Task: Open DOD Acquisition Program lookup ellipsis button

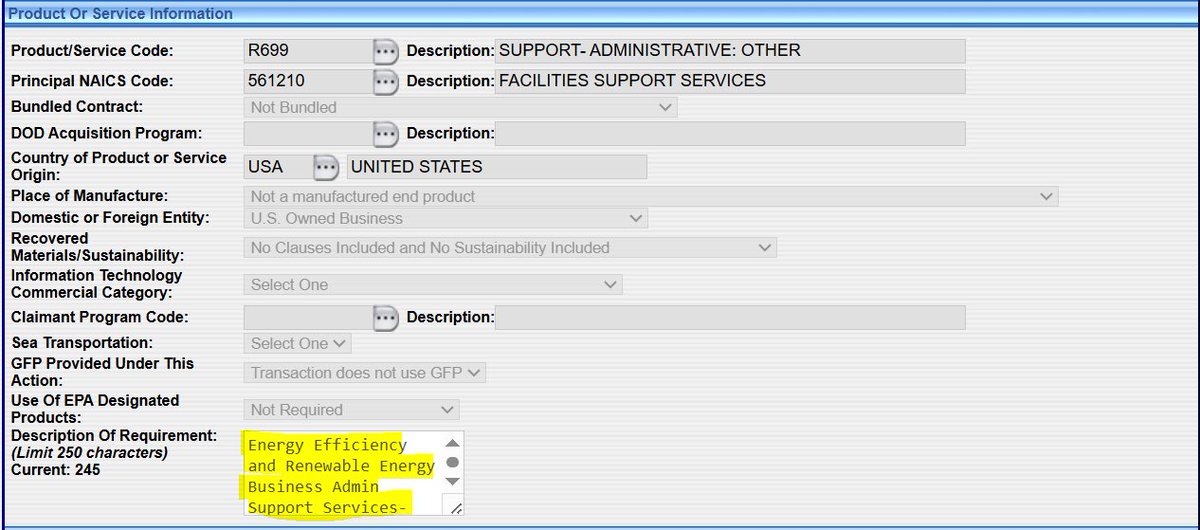Action: click(385, 134)
